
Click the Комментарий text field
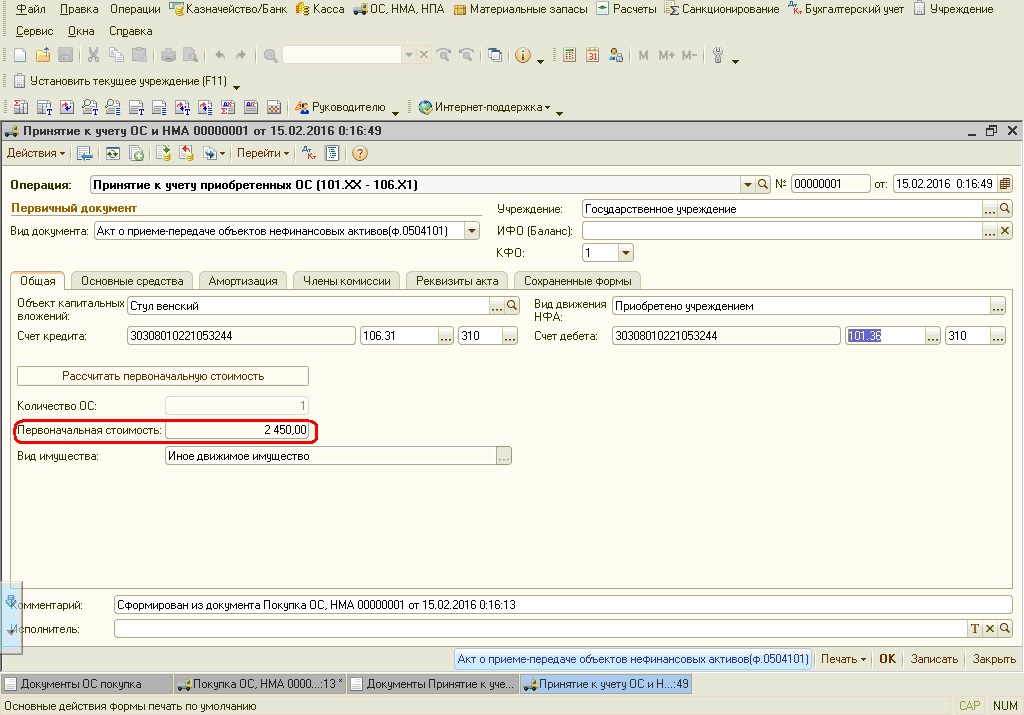(563, 605)
